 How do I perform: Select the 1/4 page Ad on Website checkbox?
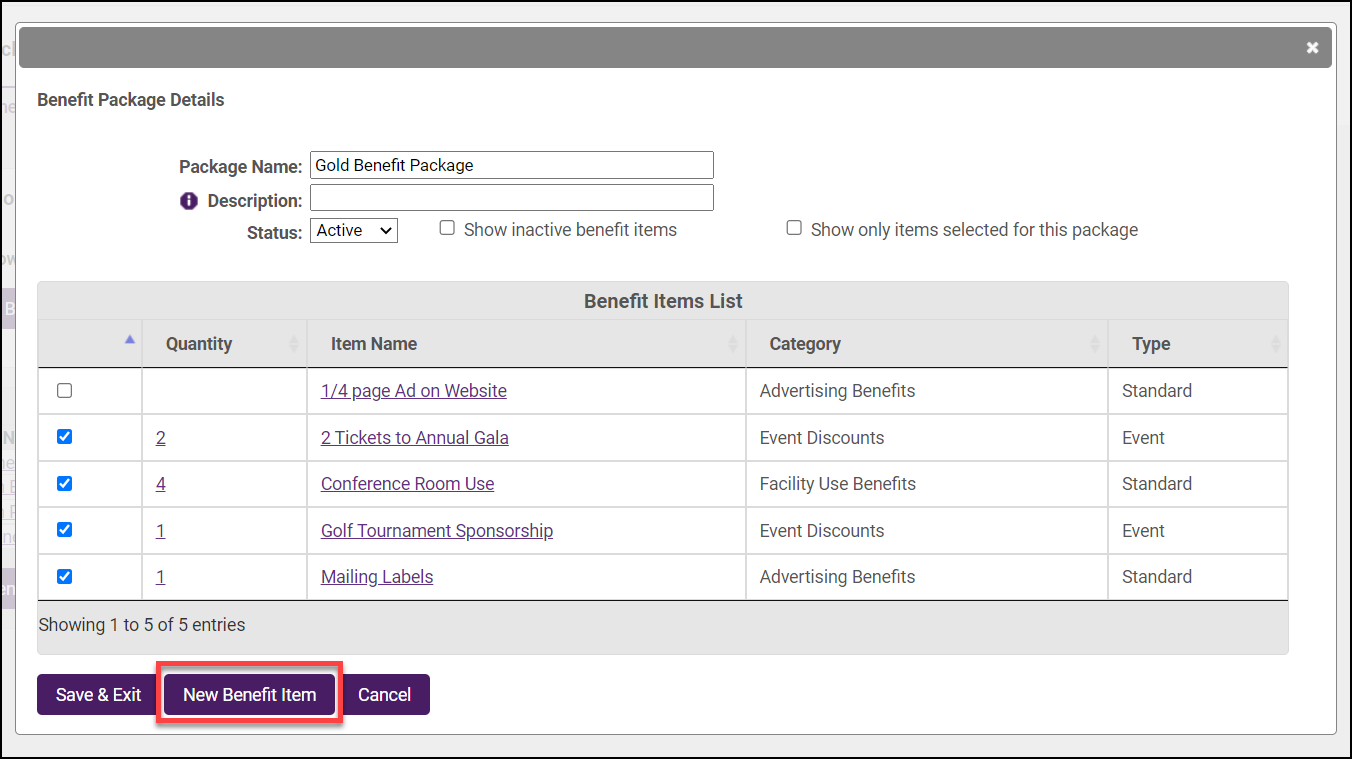65,391
